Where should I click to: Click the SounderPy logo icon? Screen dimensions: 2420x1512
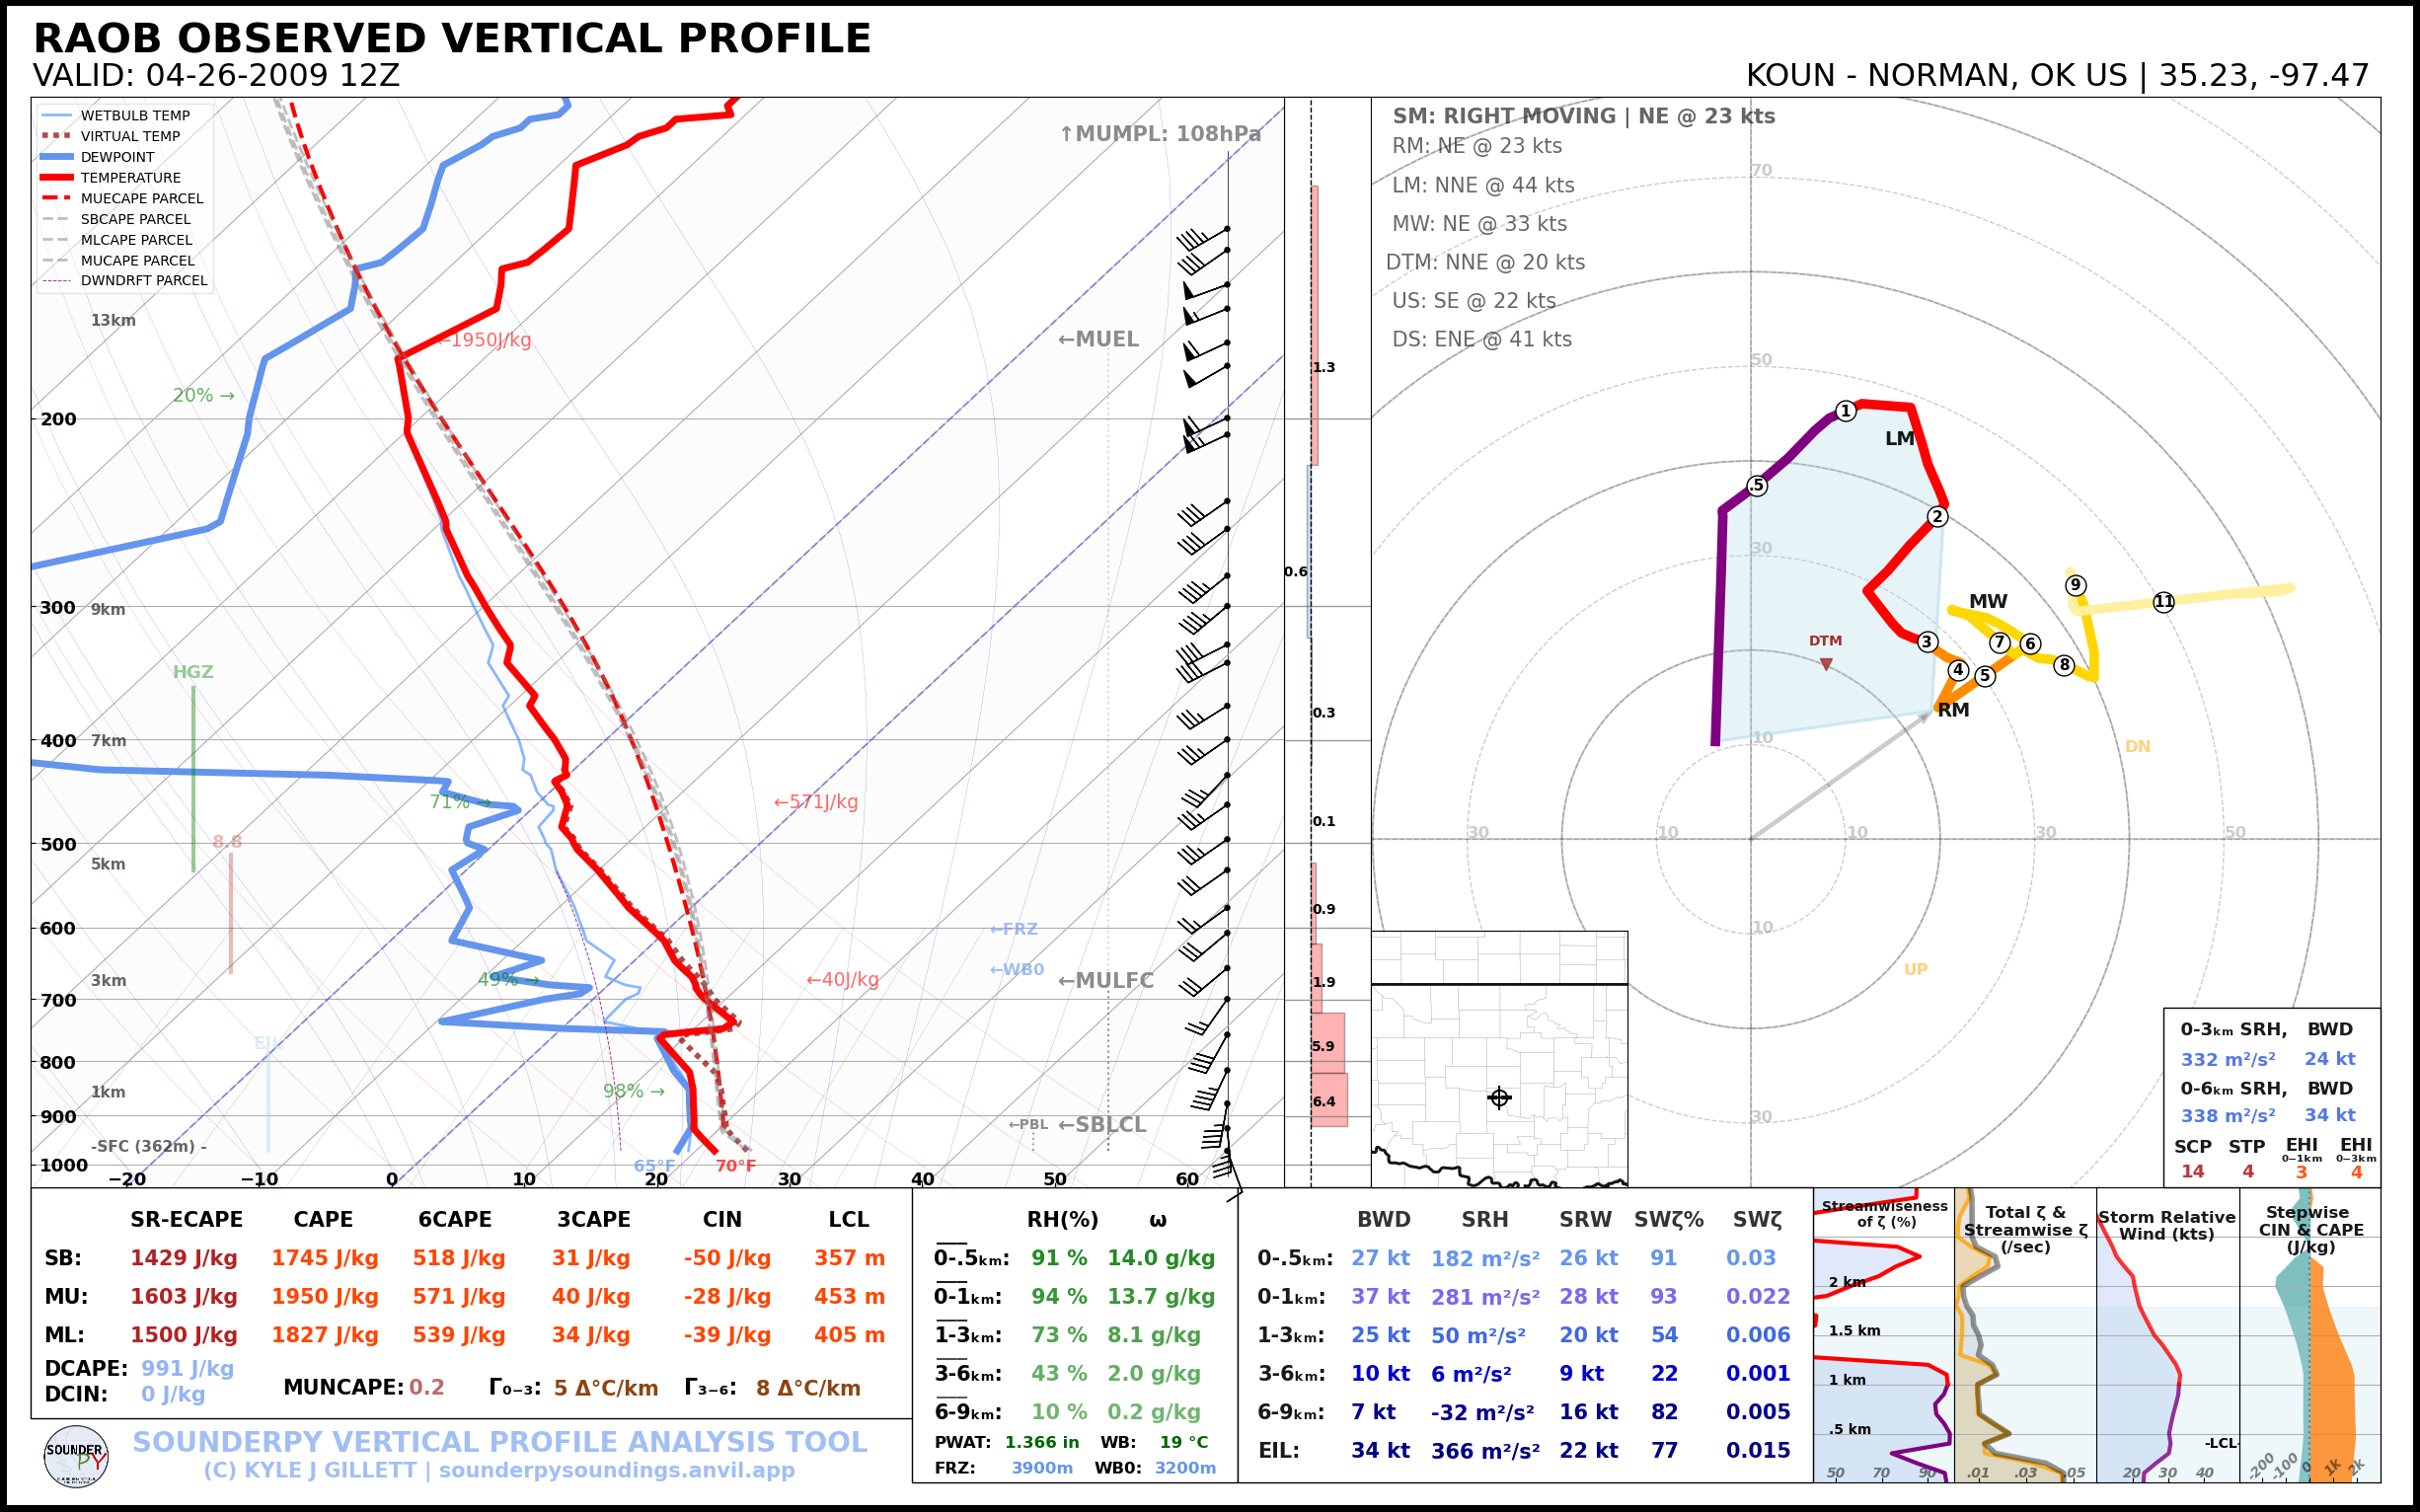76,1457
